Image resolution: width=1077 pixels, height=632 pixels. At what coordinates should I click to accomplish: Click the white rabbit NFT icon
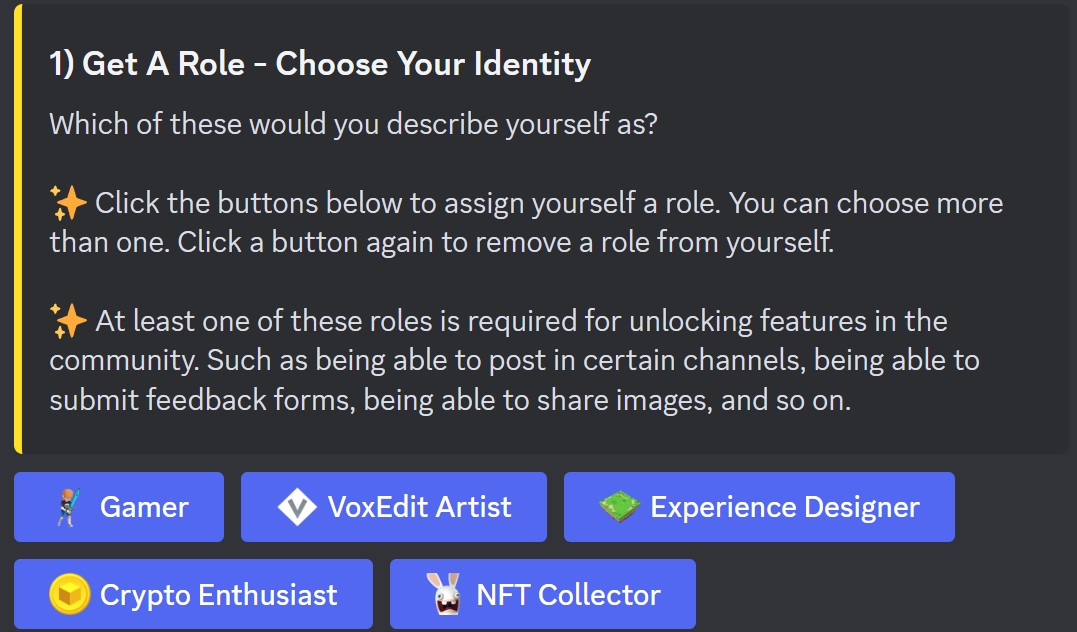(x=445, y=595)
